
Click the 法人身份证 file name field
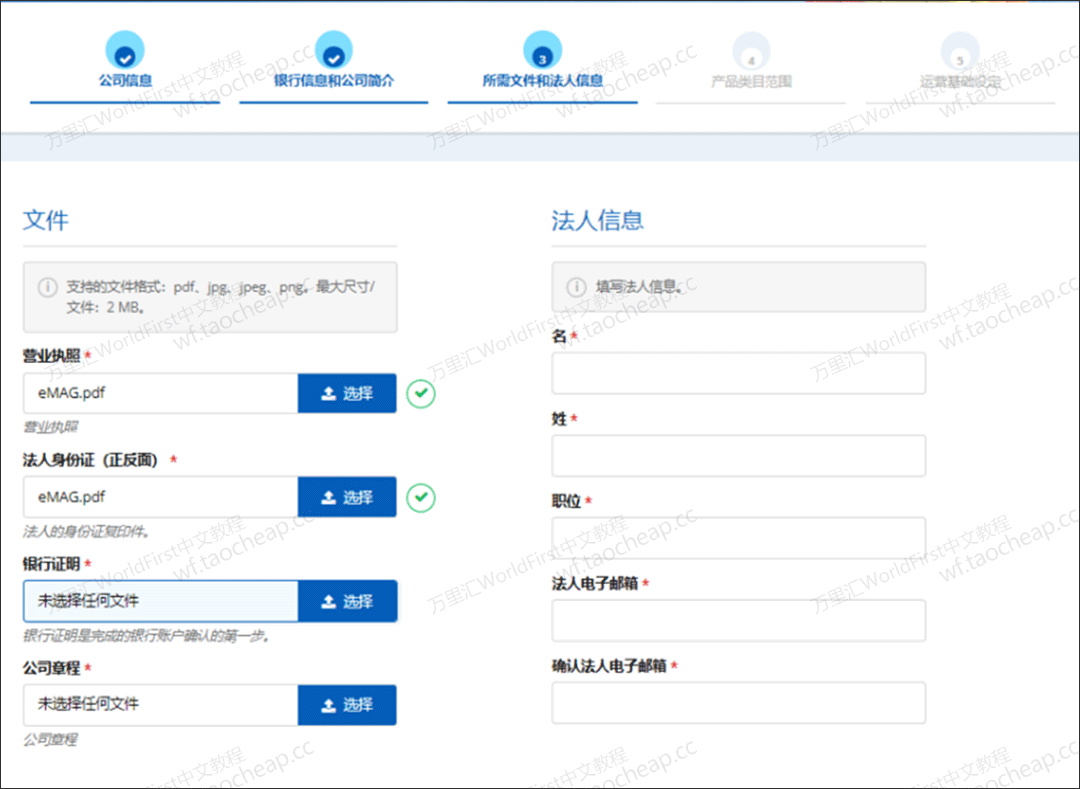160,497
